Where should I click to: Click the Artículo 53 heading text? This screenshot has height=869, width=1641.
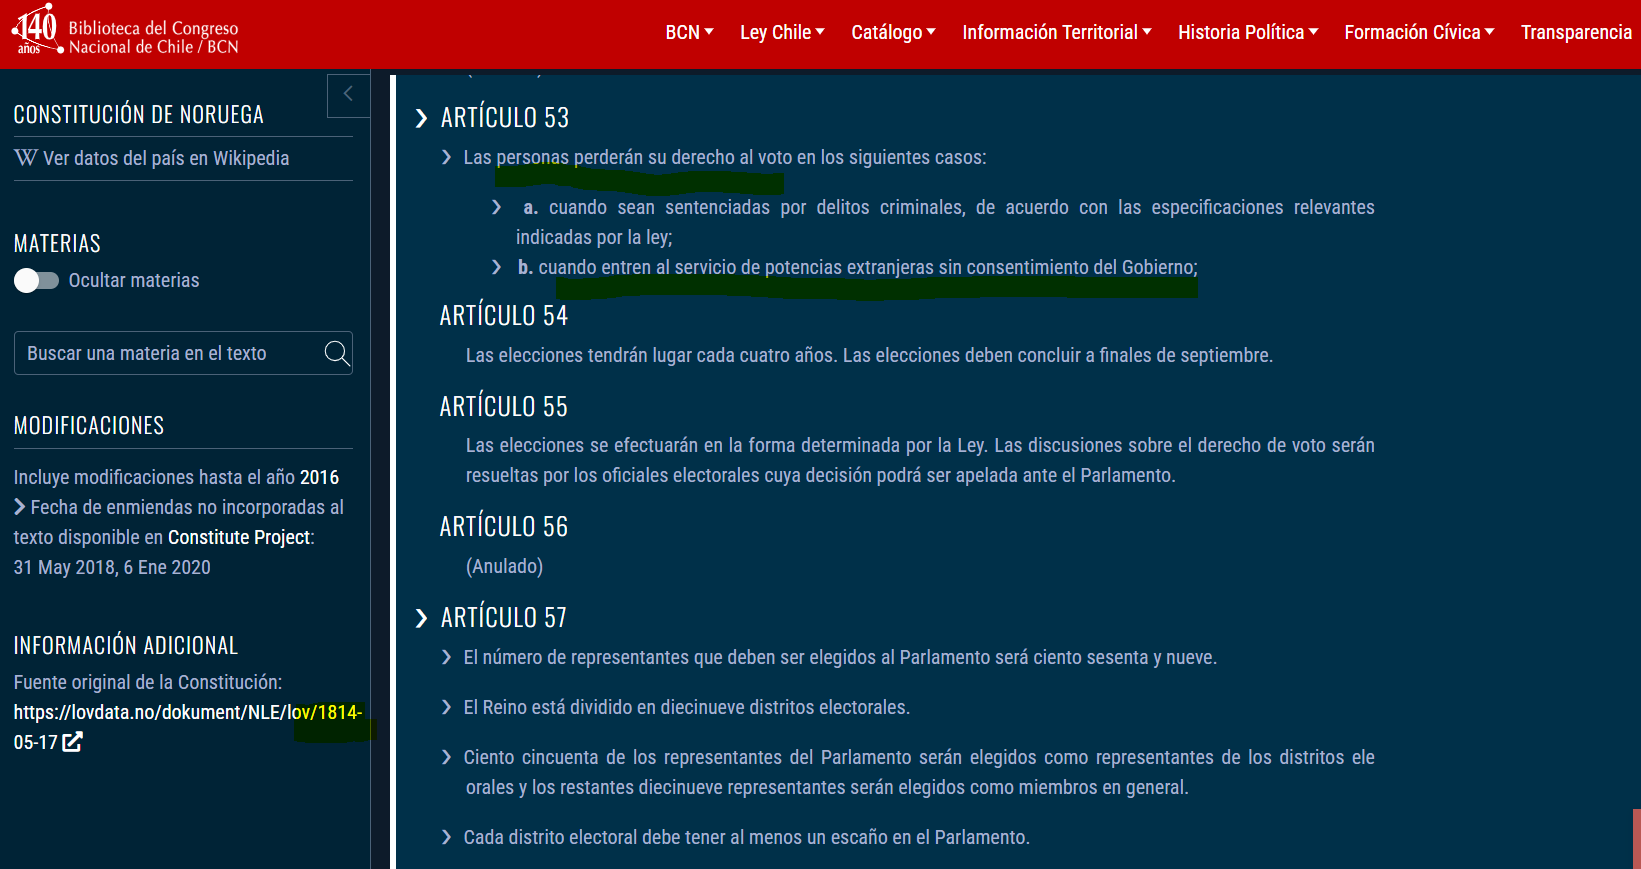coord(505,118)
